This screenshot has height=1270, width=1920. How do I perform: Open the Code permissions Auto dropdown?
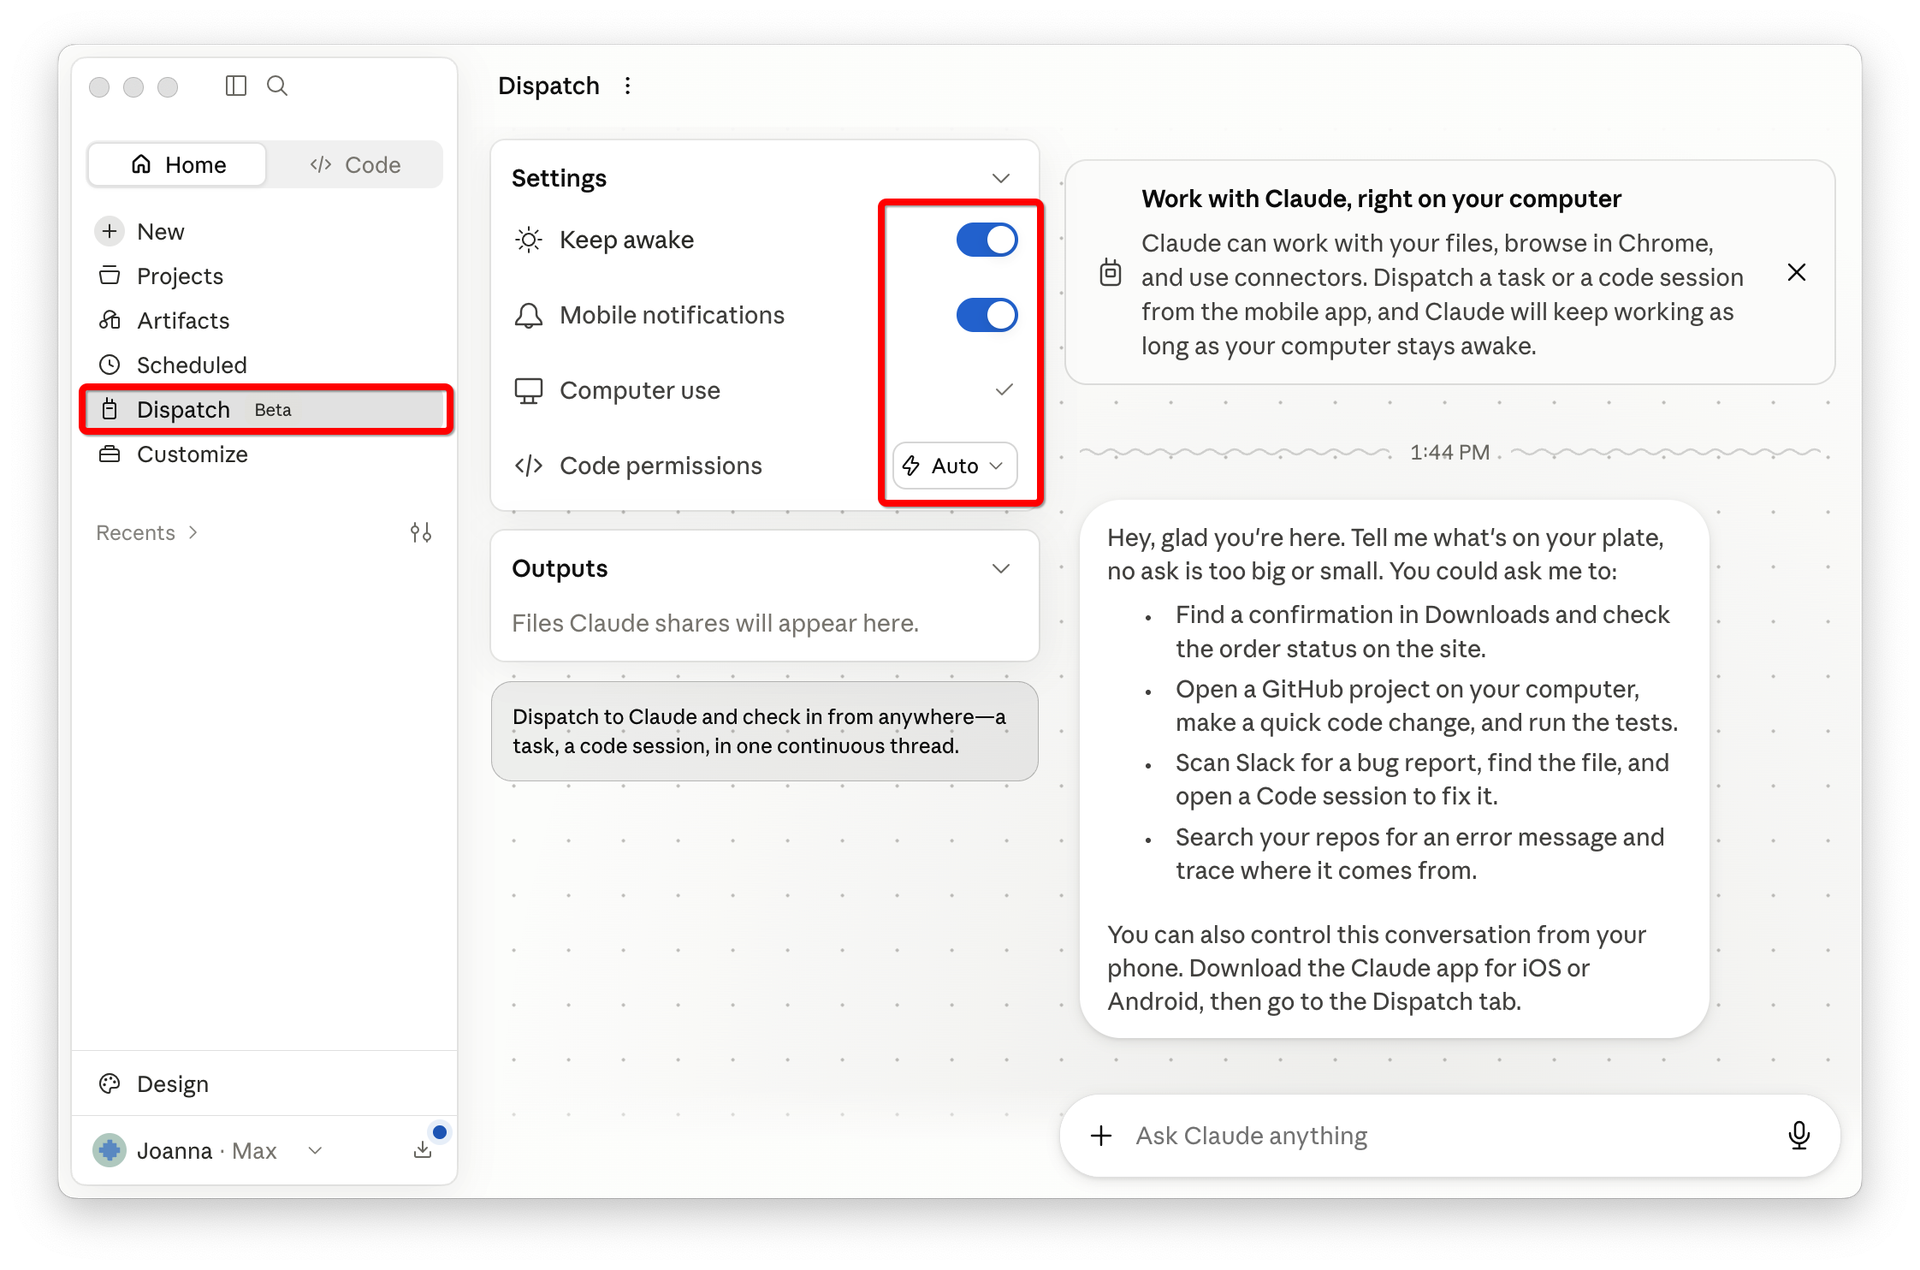(x=955, y=466)
